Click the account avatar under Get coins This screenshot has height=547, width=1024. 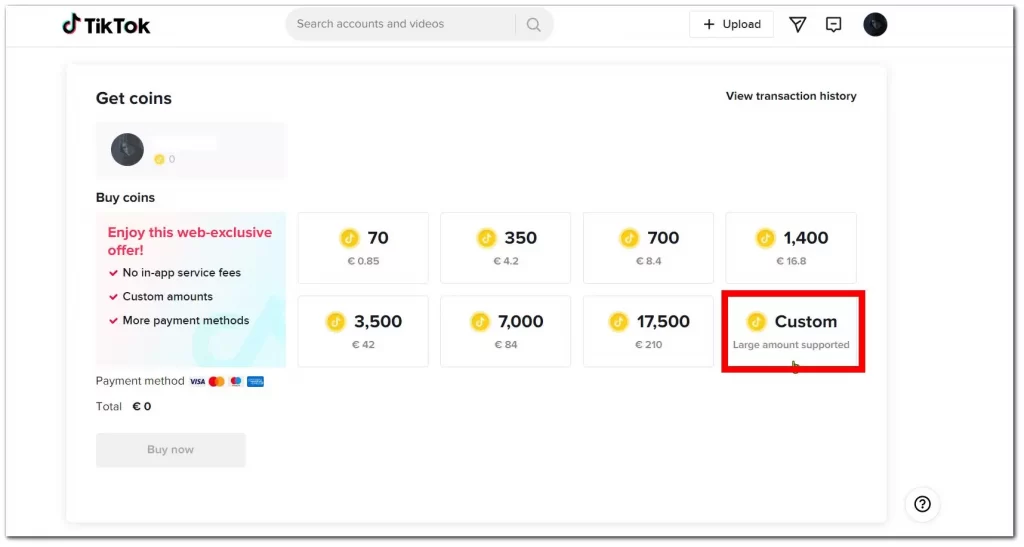click(x=127, y=149)
